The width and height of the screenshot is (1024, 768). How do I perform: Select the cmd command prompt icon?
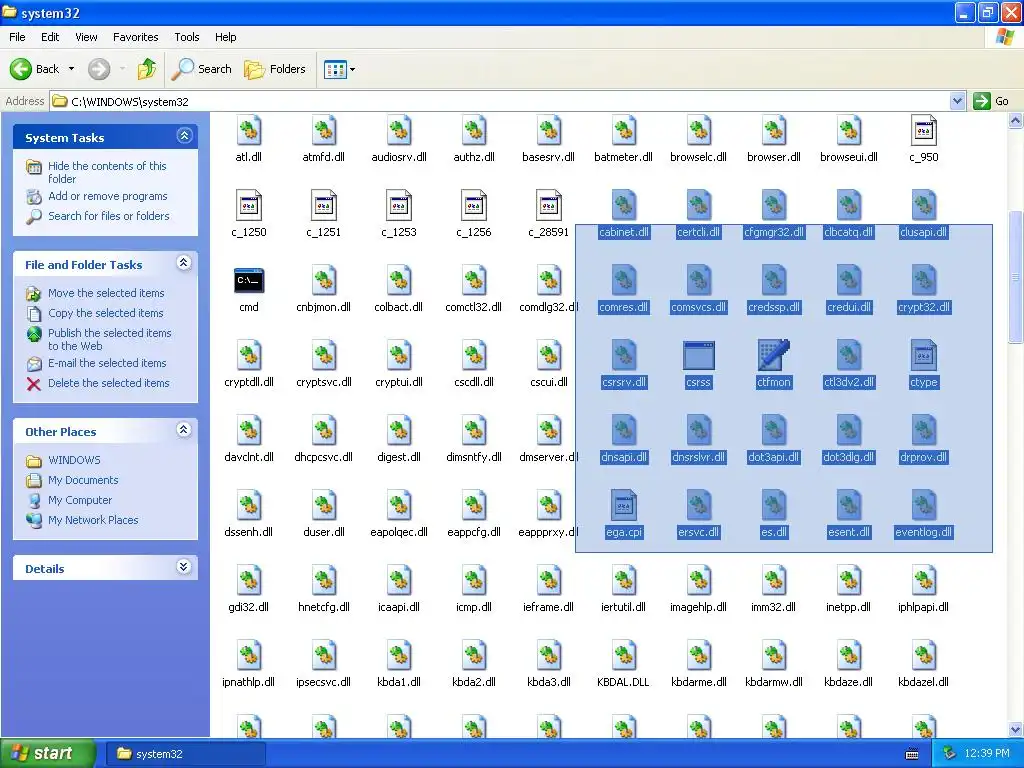click(249, 281)
